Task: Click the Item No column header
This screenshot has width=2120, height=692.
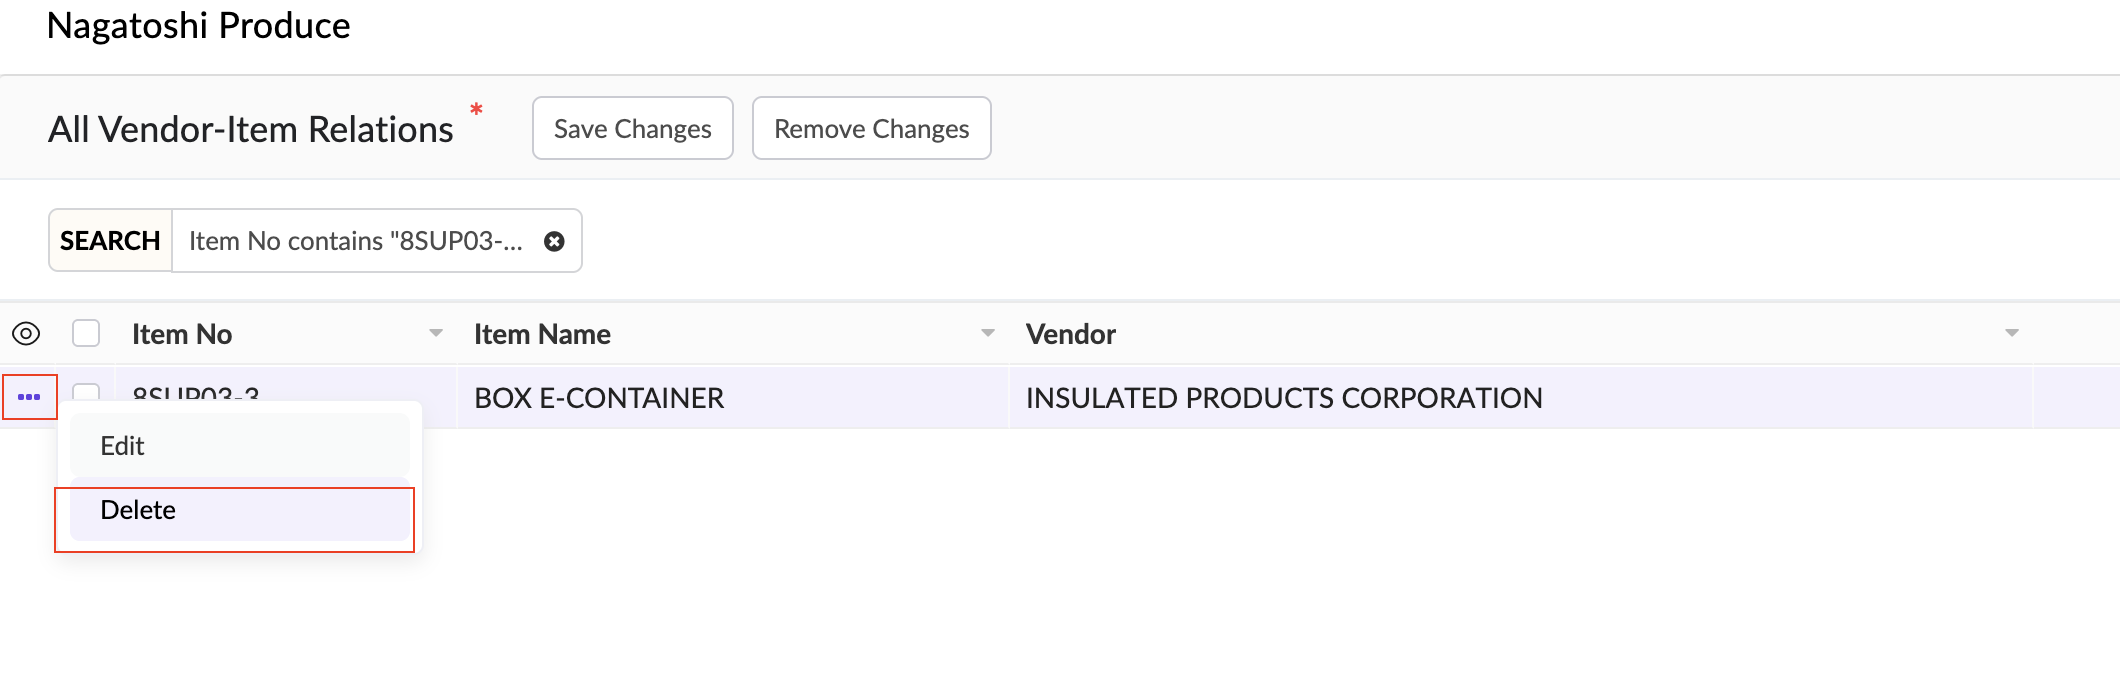Action: click(x=182, y=334)
